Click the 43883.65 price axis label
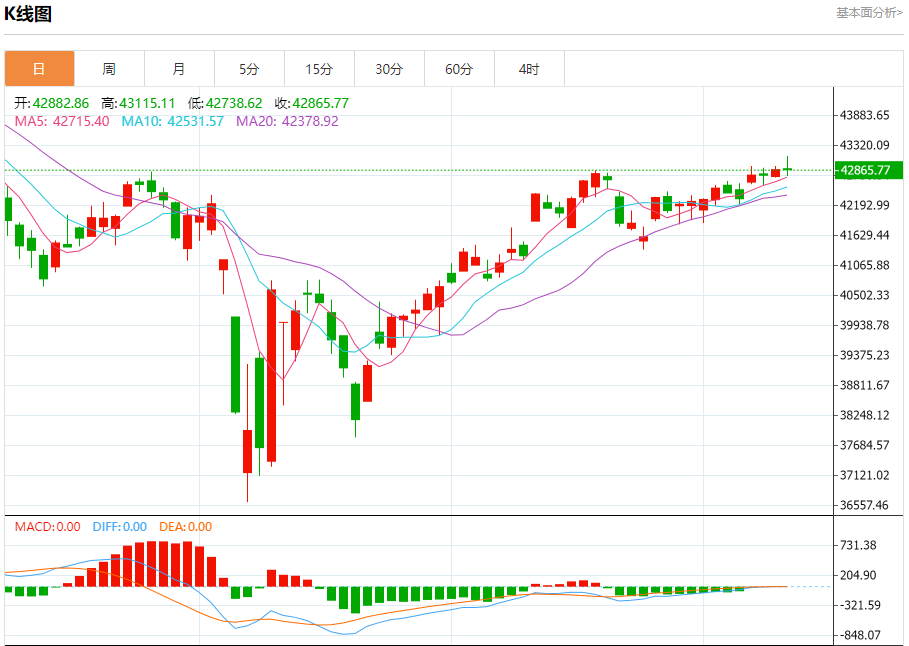Screen dimensions: 909x646 pyautogui.click(x=864, y=115)
